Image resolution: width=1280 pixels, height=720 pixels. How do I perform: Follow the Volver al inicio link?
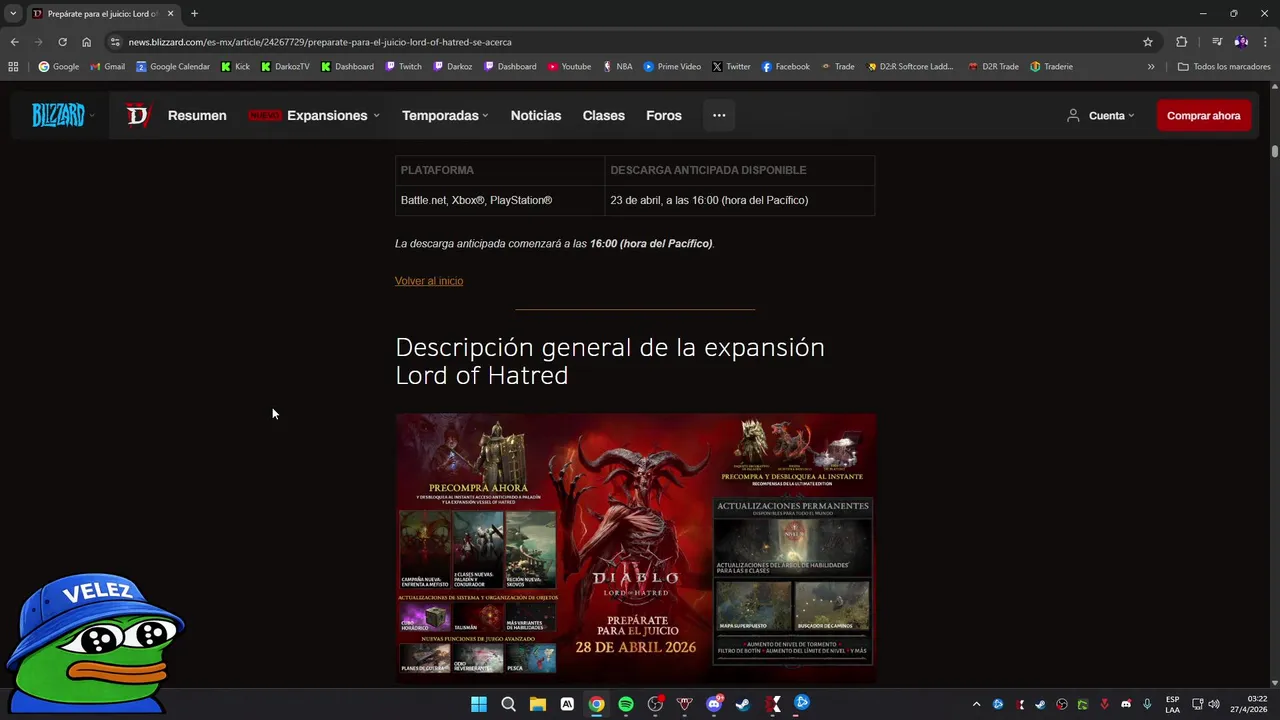pos(429,281)
